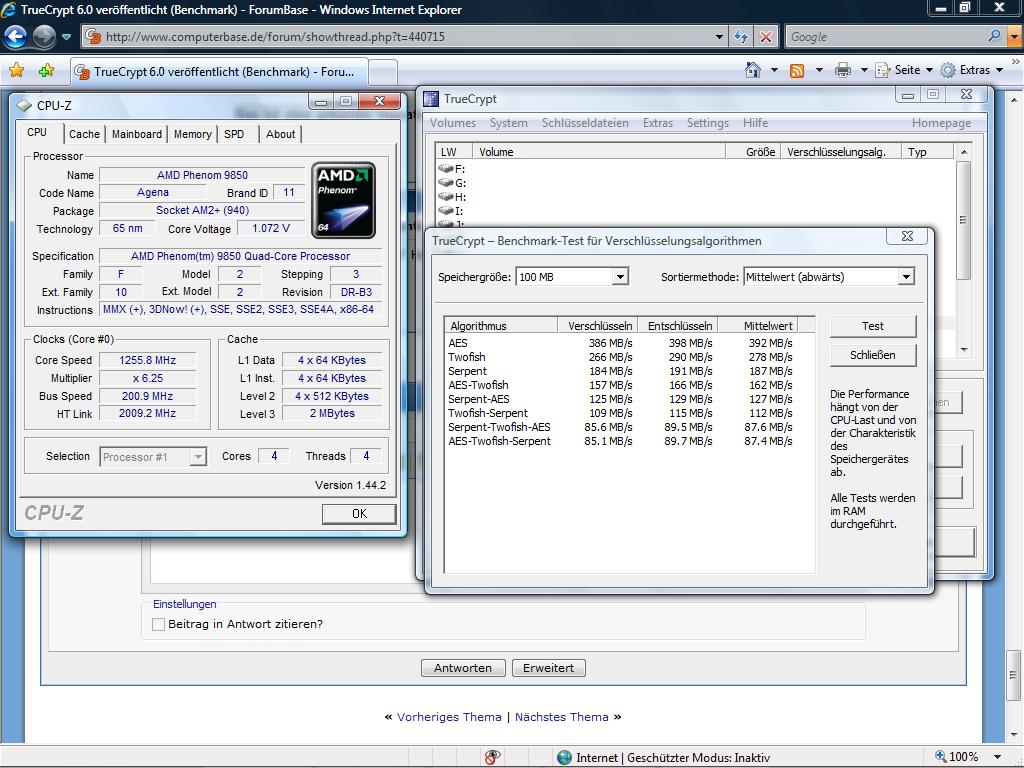Click the stop loading red X icon
Screen dimensions: 1024x768
pyautogui.click(x=765, y=37)
